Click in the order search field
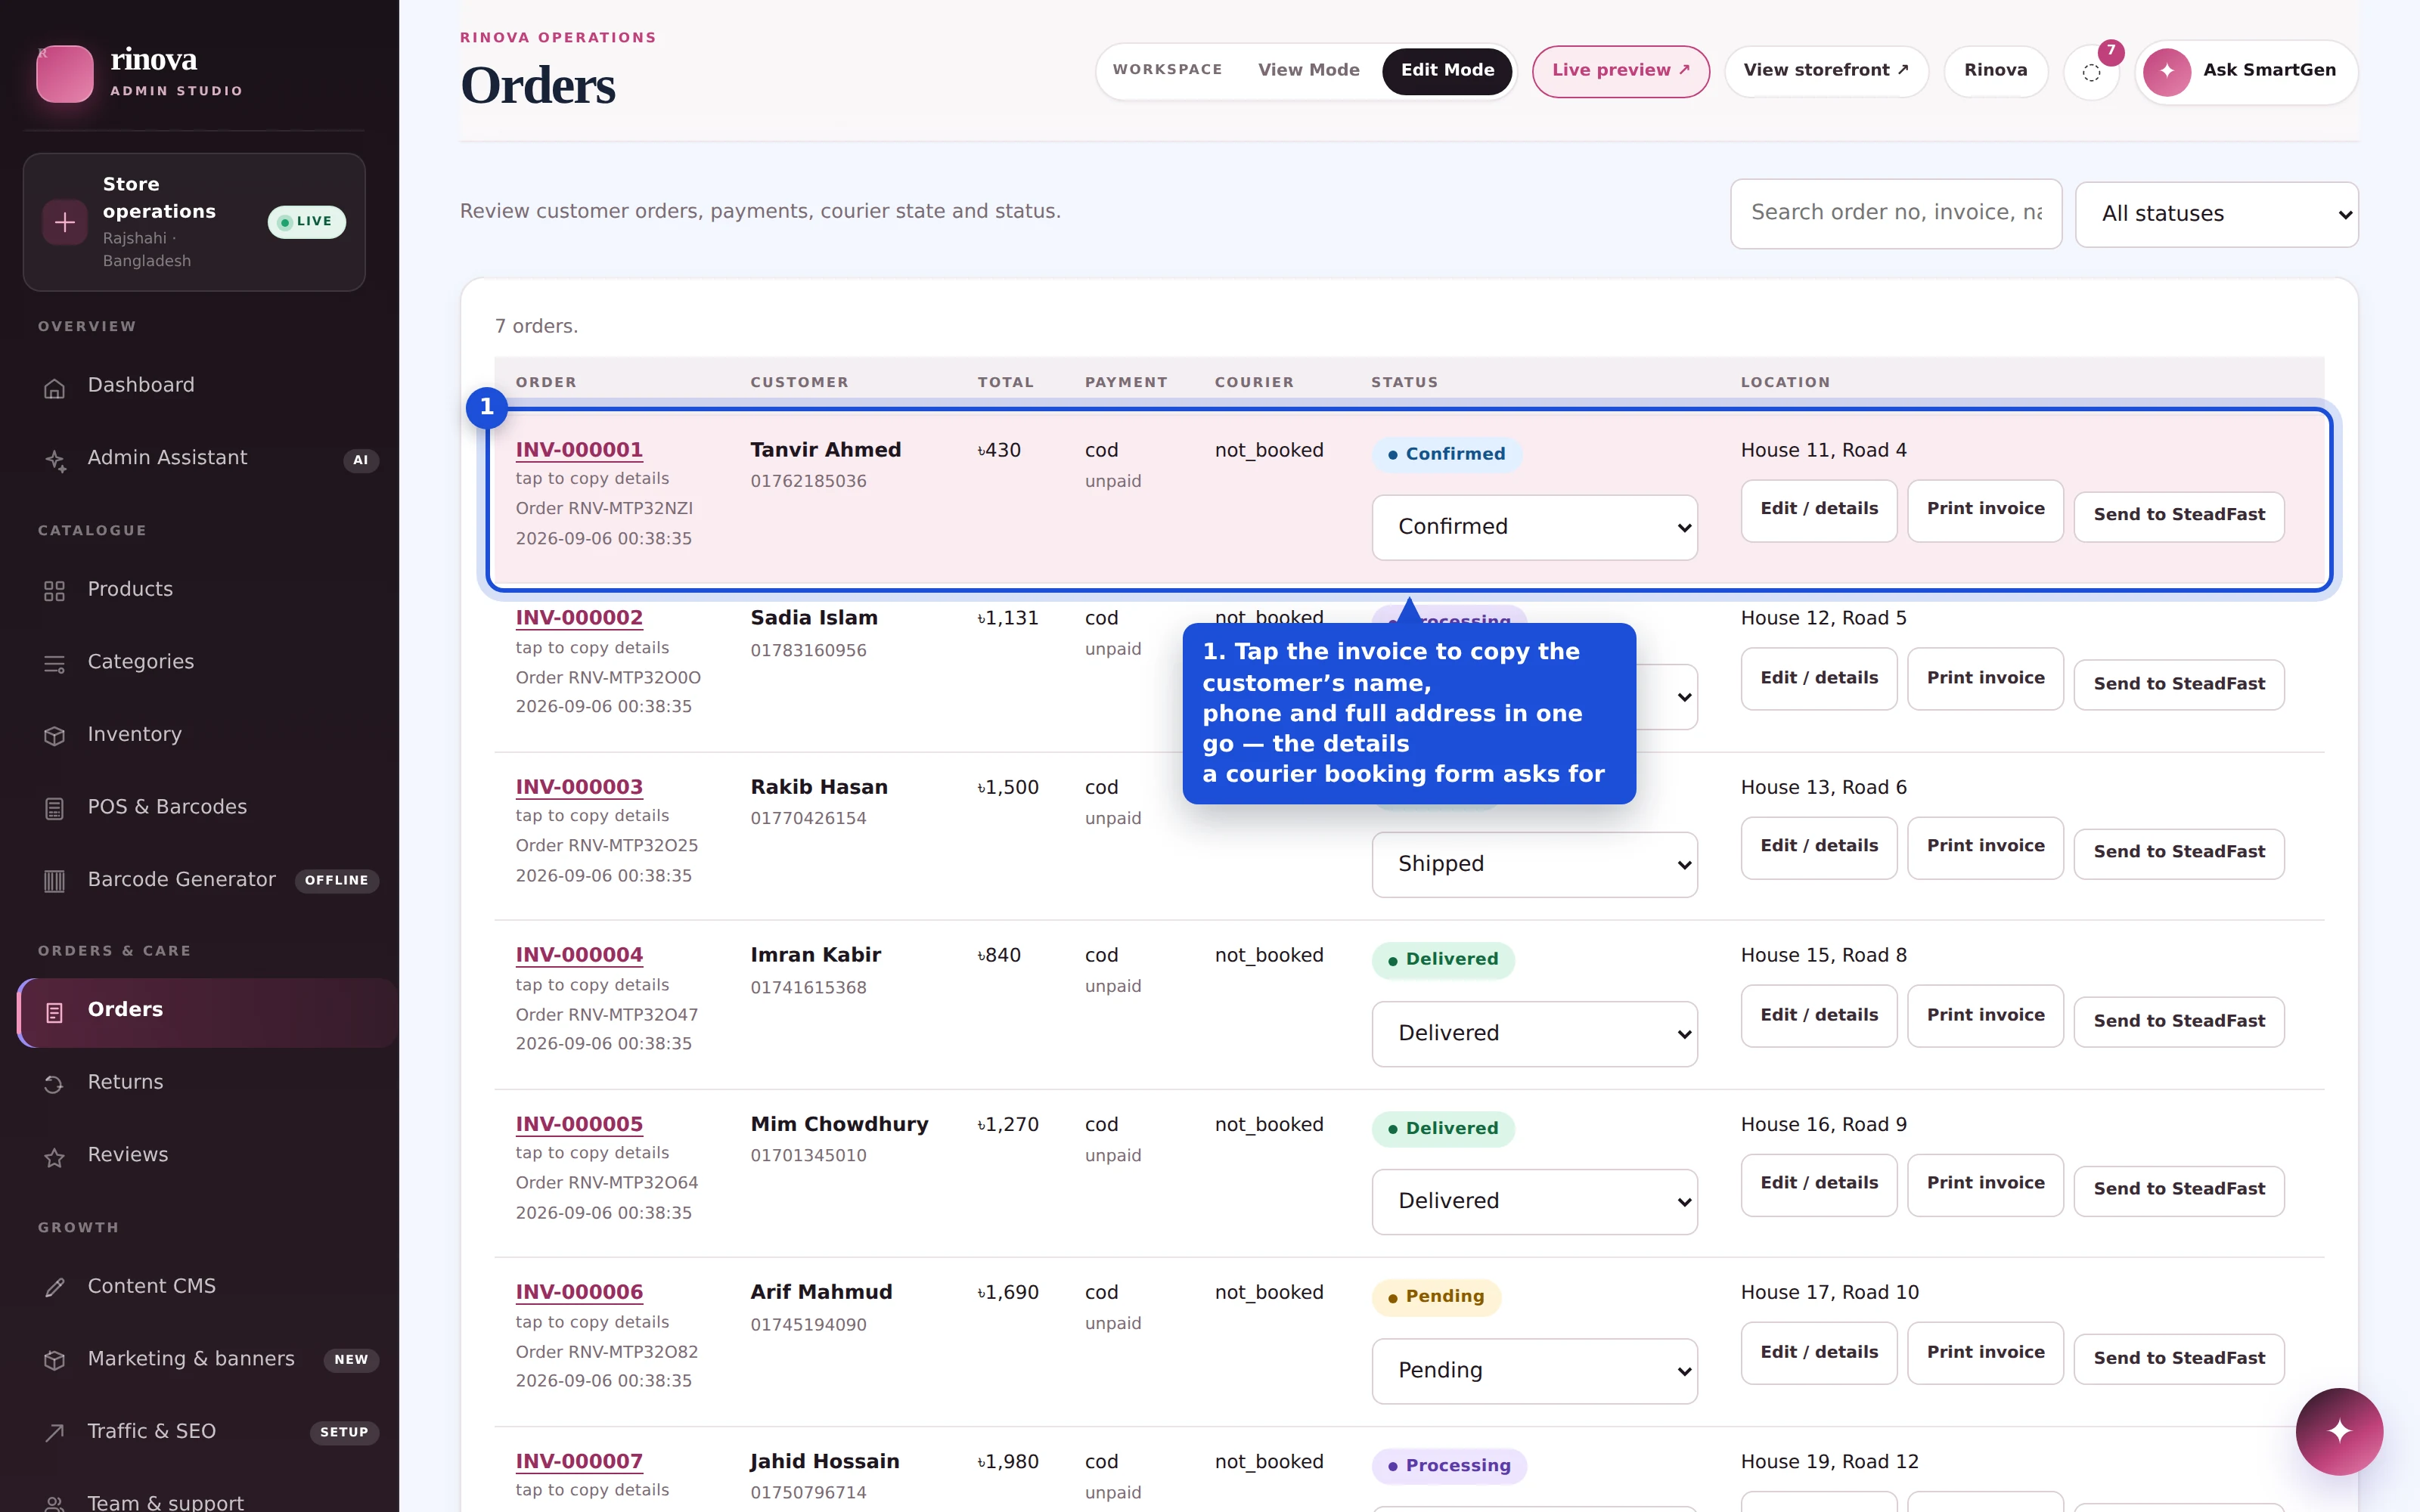The image size is (2420, 1512). click(1895, 213)
